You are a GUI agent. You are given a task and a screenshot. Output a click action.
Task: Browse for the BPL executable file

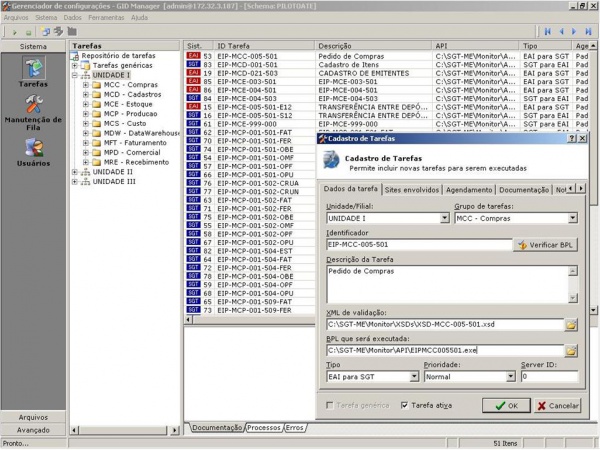[571, 350]
